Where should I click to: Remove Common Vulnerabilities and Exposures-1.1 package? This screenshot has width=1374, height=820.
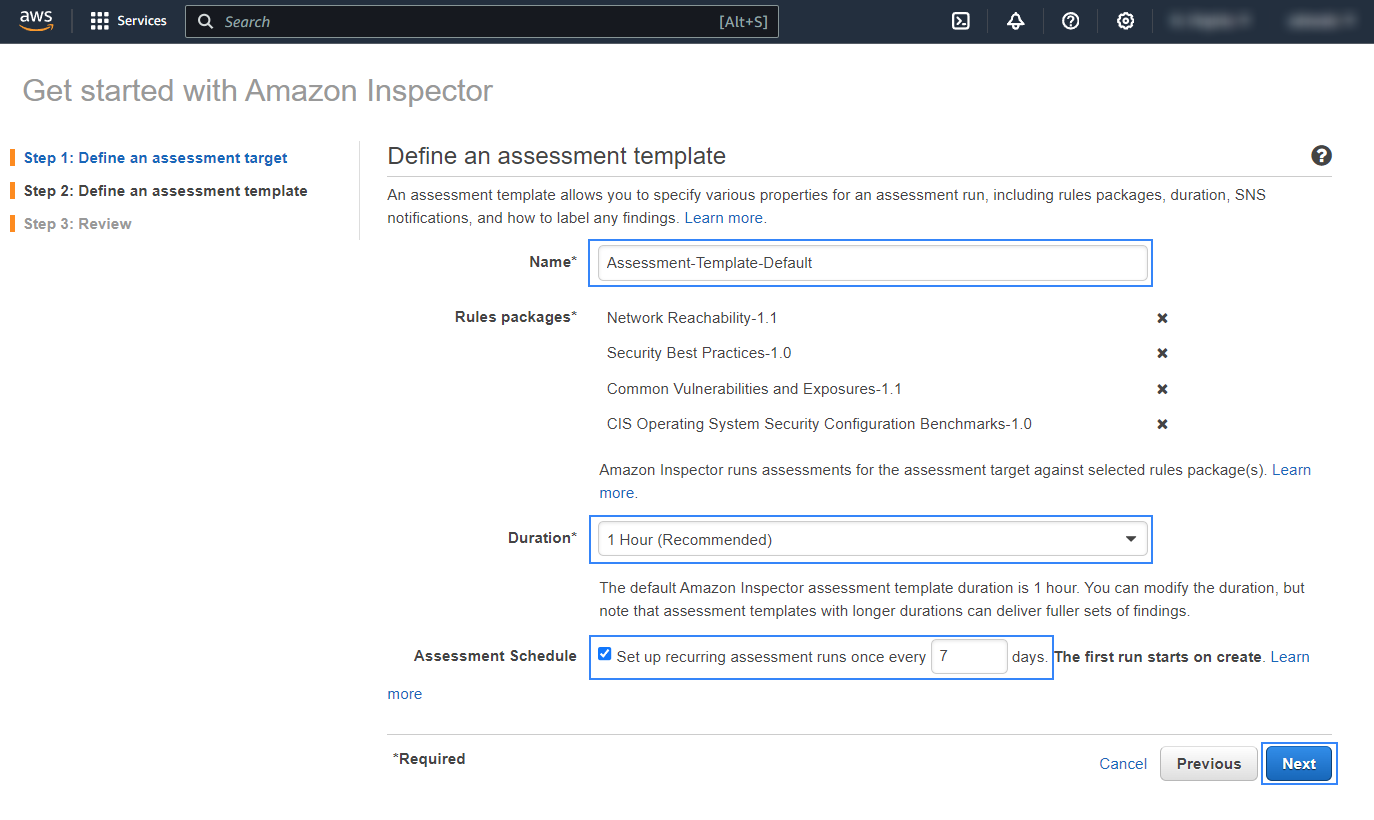tap(1162, 389)
